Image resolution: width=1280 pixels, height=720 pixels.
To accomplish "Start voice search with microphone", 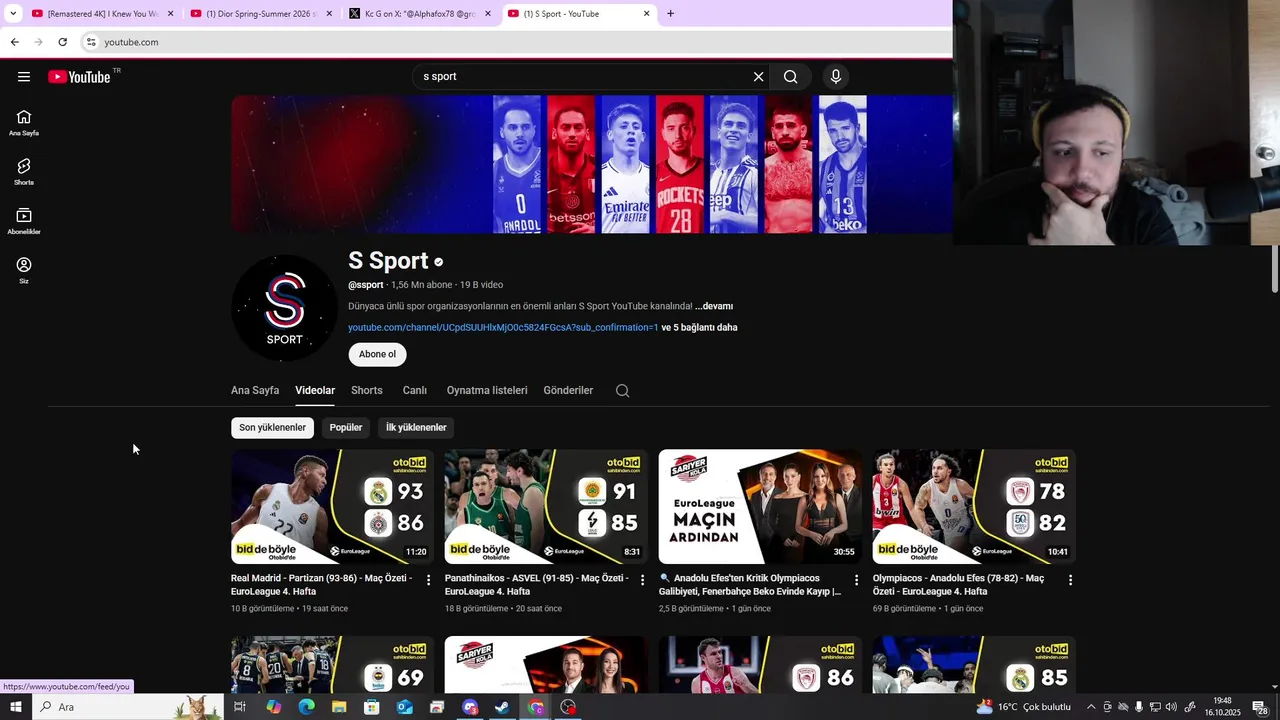I will (x=836, y=77).
